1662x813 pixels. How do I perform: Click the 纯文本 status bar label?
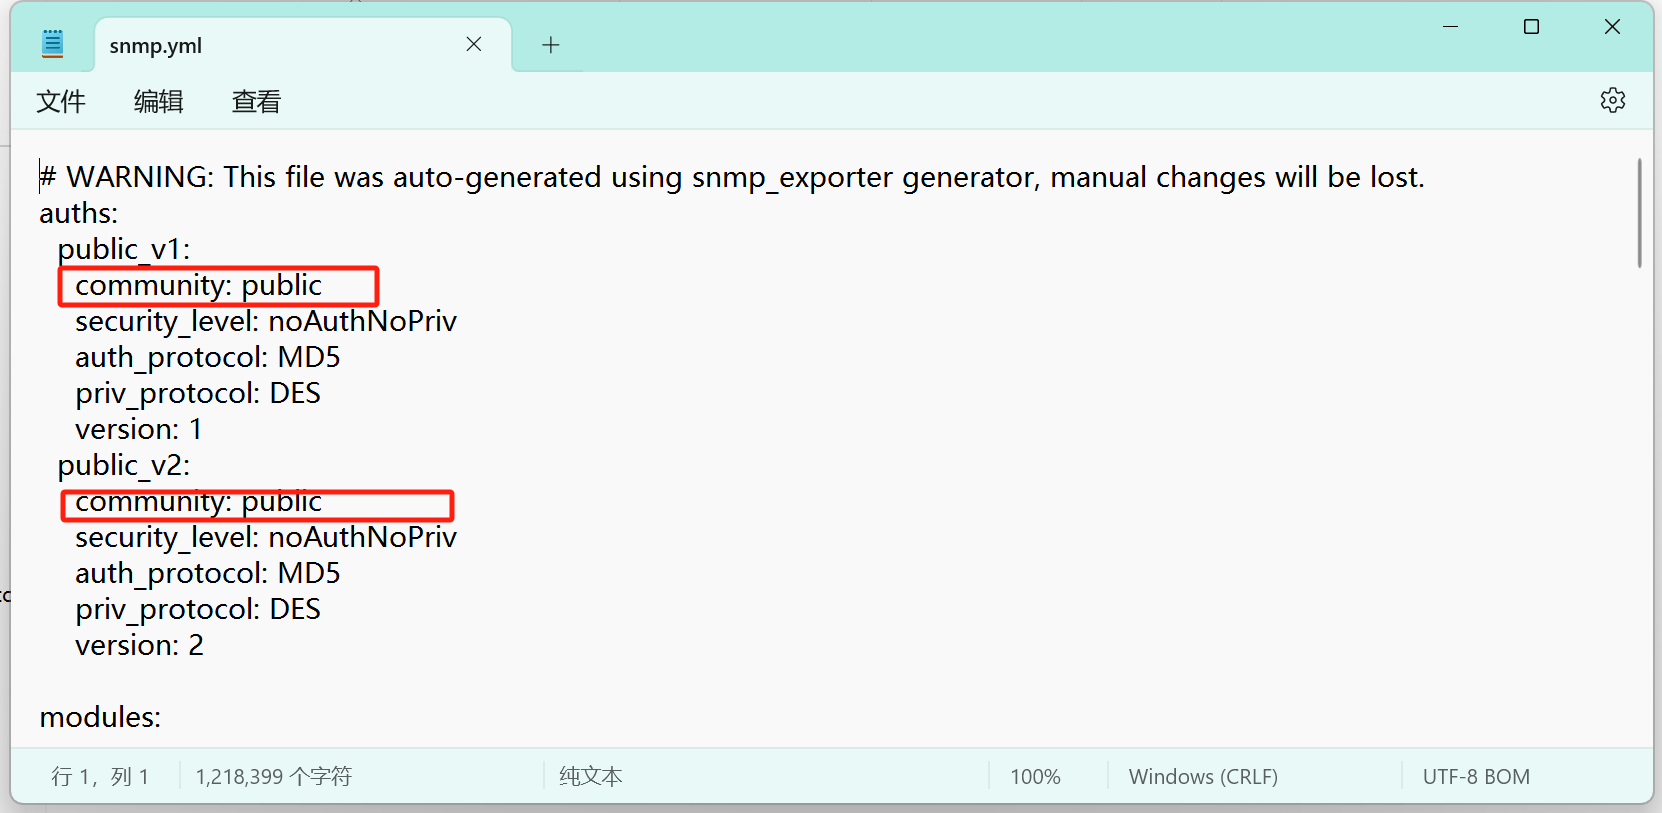tap(591, 777)
